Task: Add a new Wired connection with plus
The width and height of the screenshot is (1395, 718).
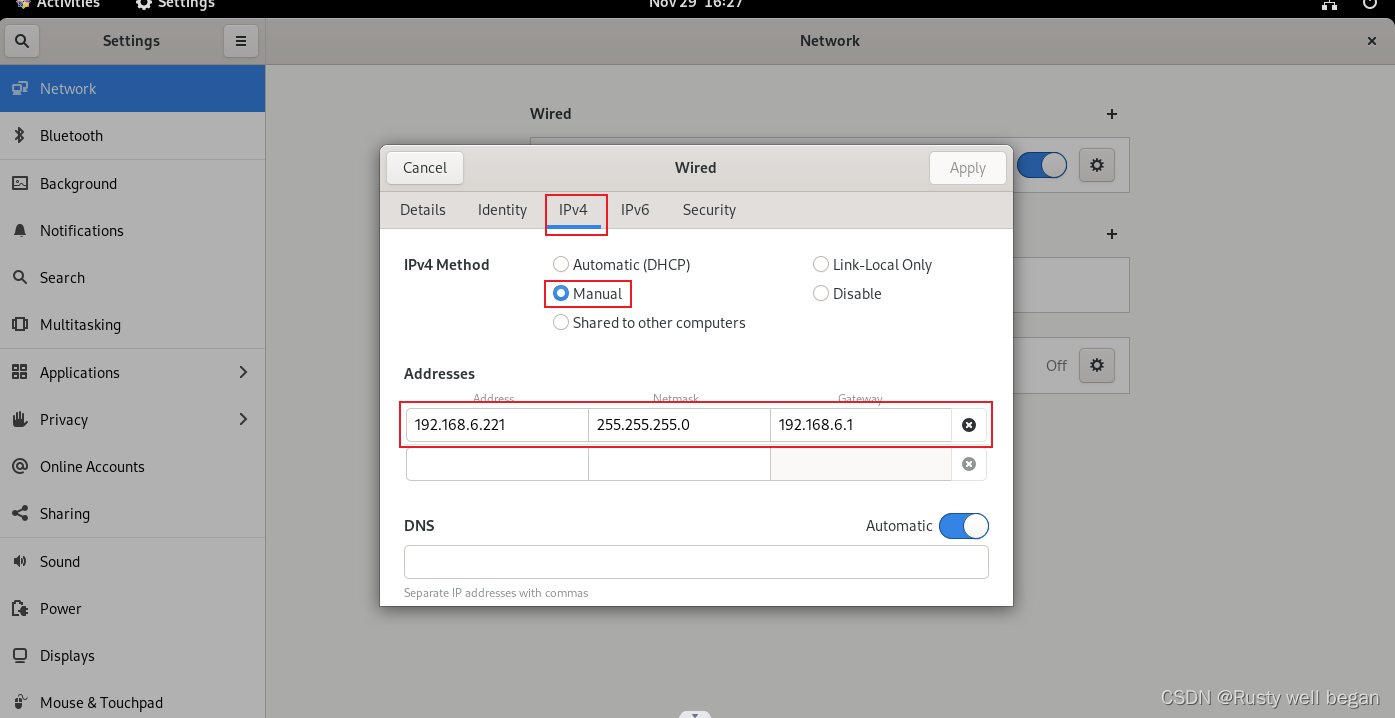Action: [x=1112, y=114]
